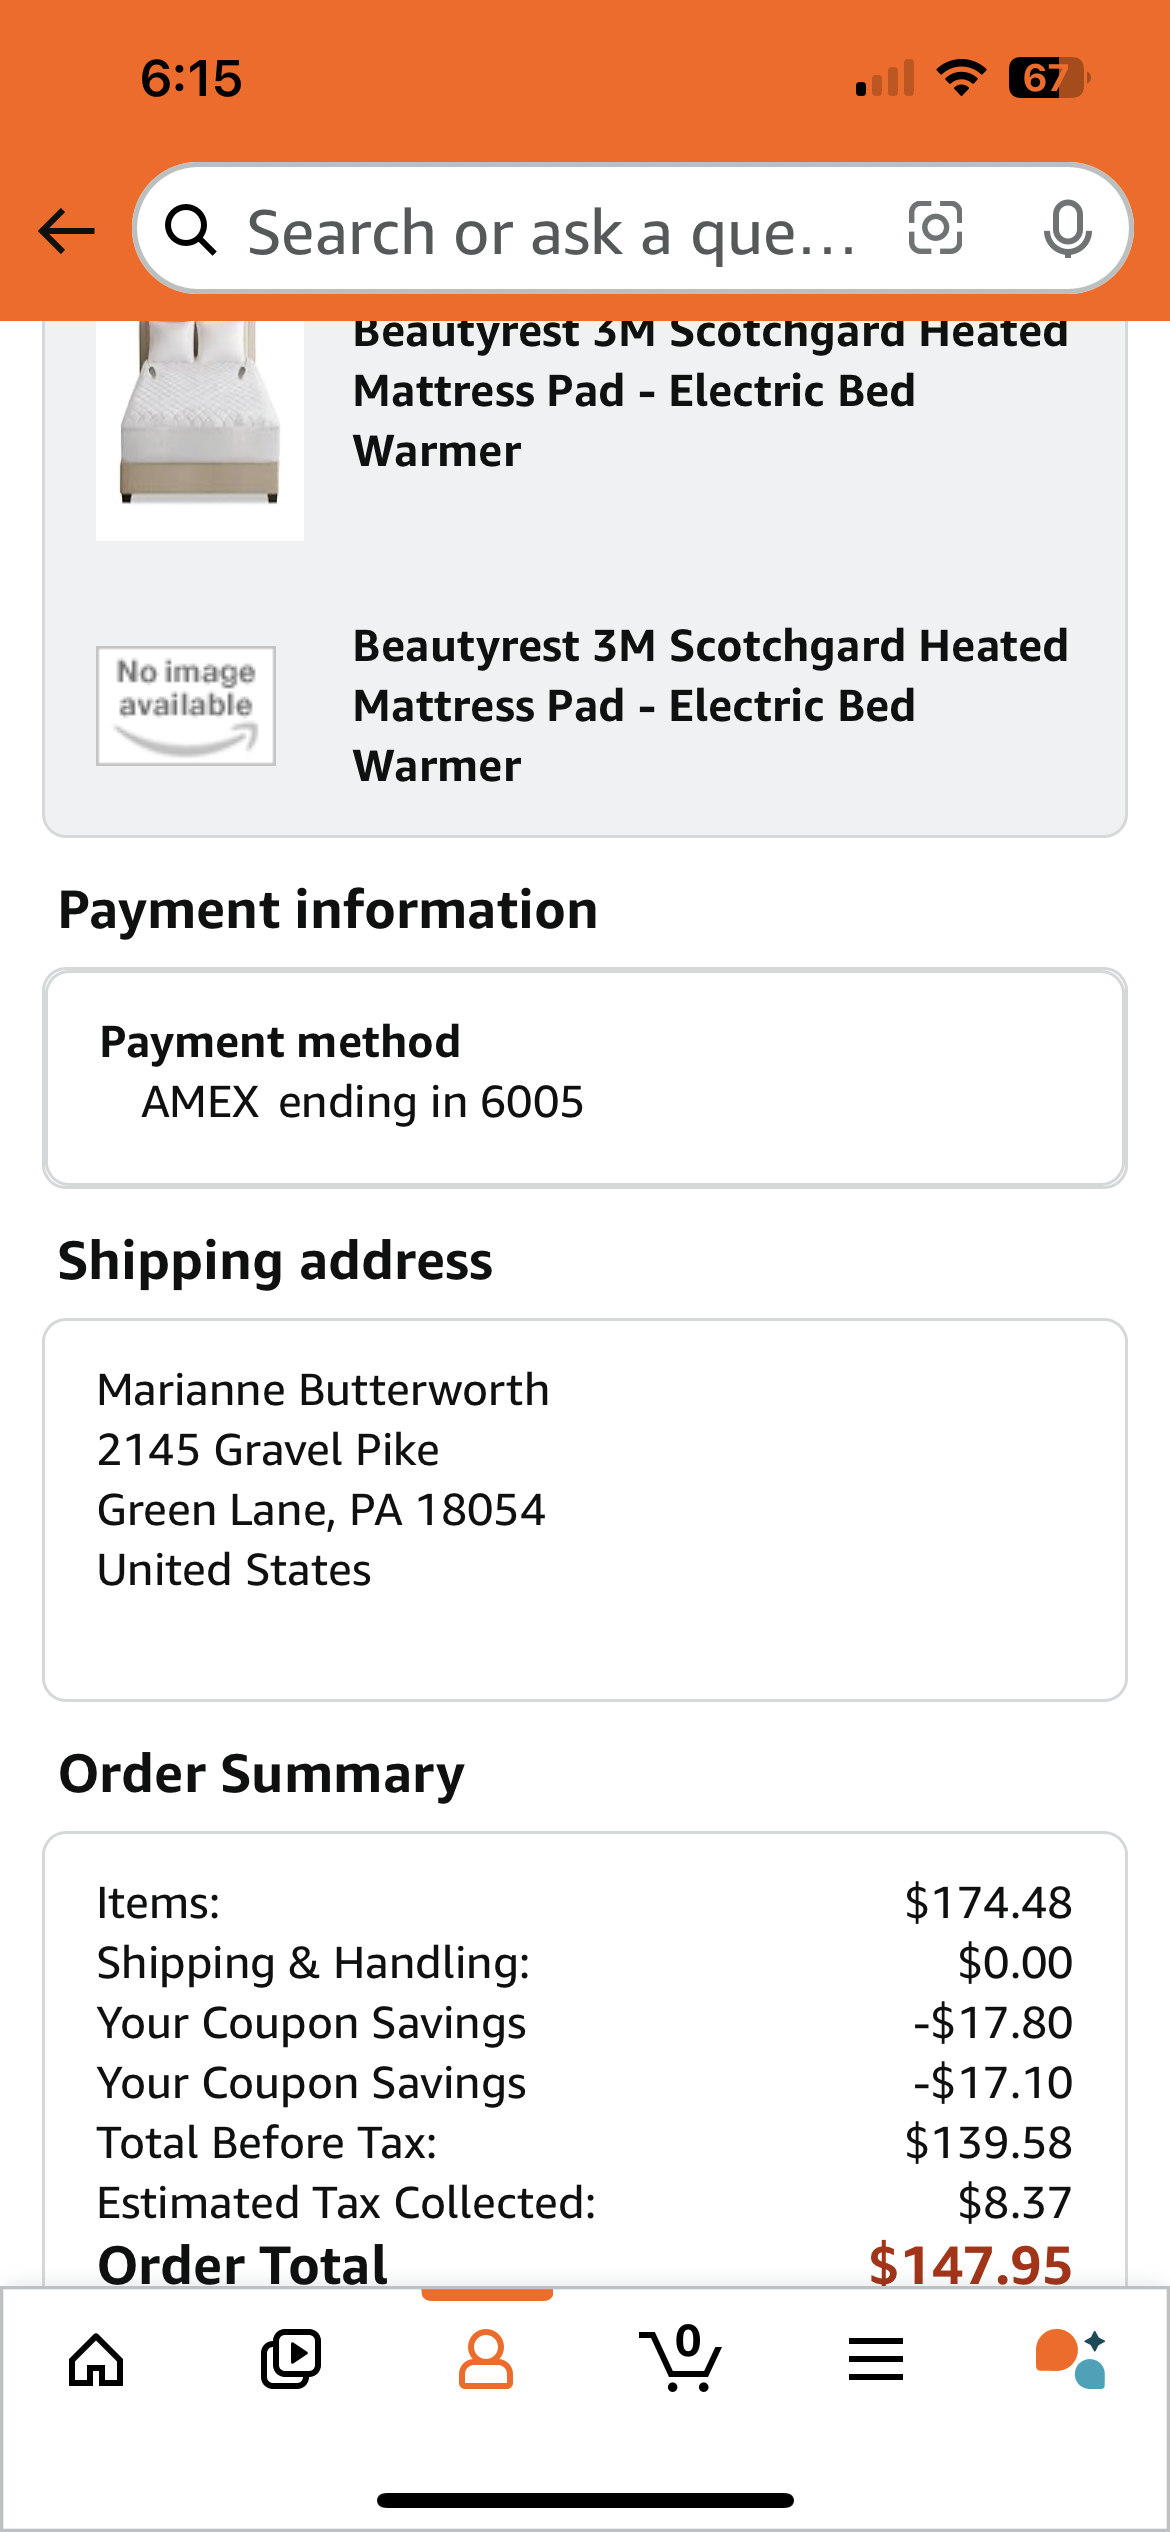Open the shopping cart icon
This screenshot has width=1170, height=2532.
click(x=681, y=2358)
